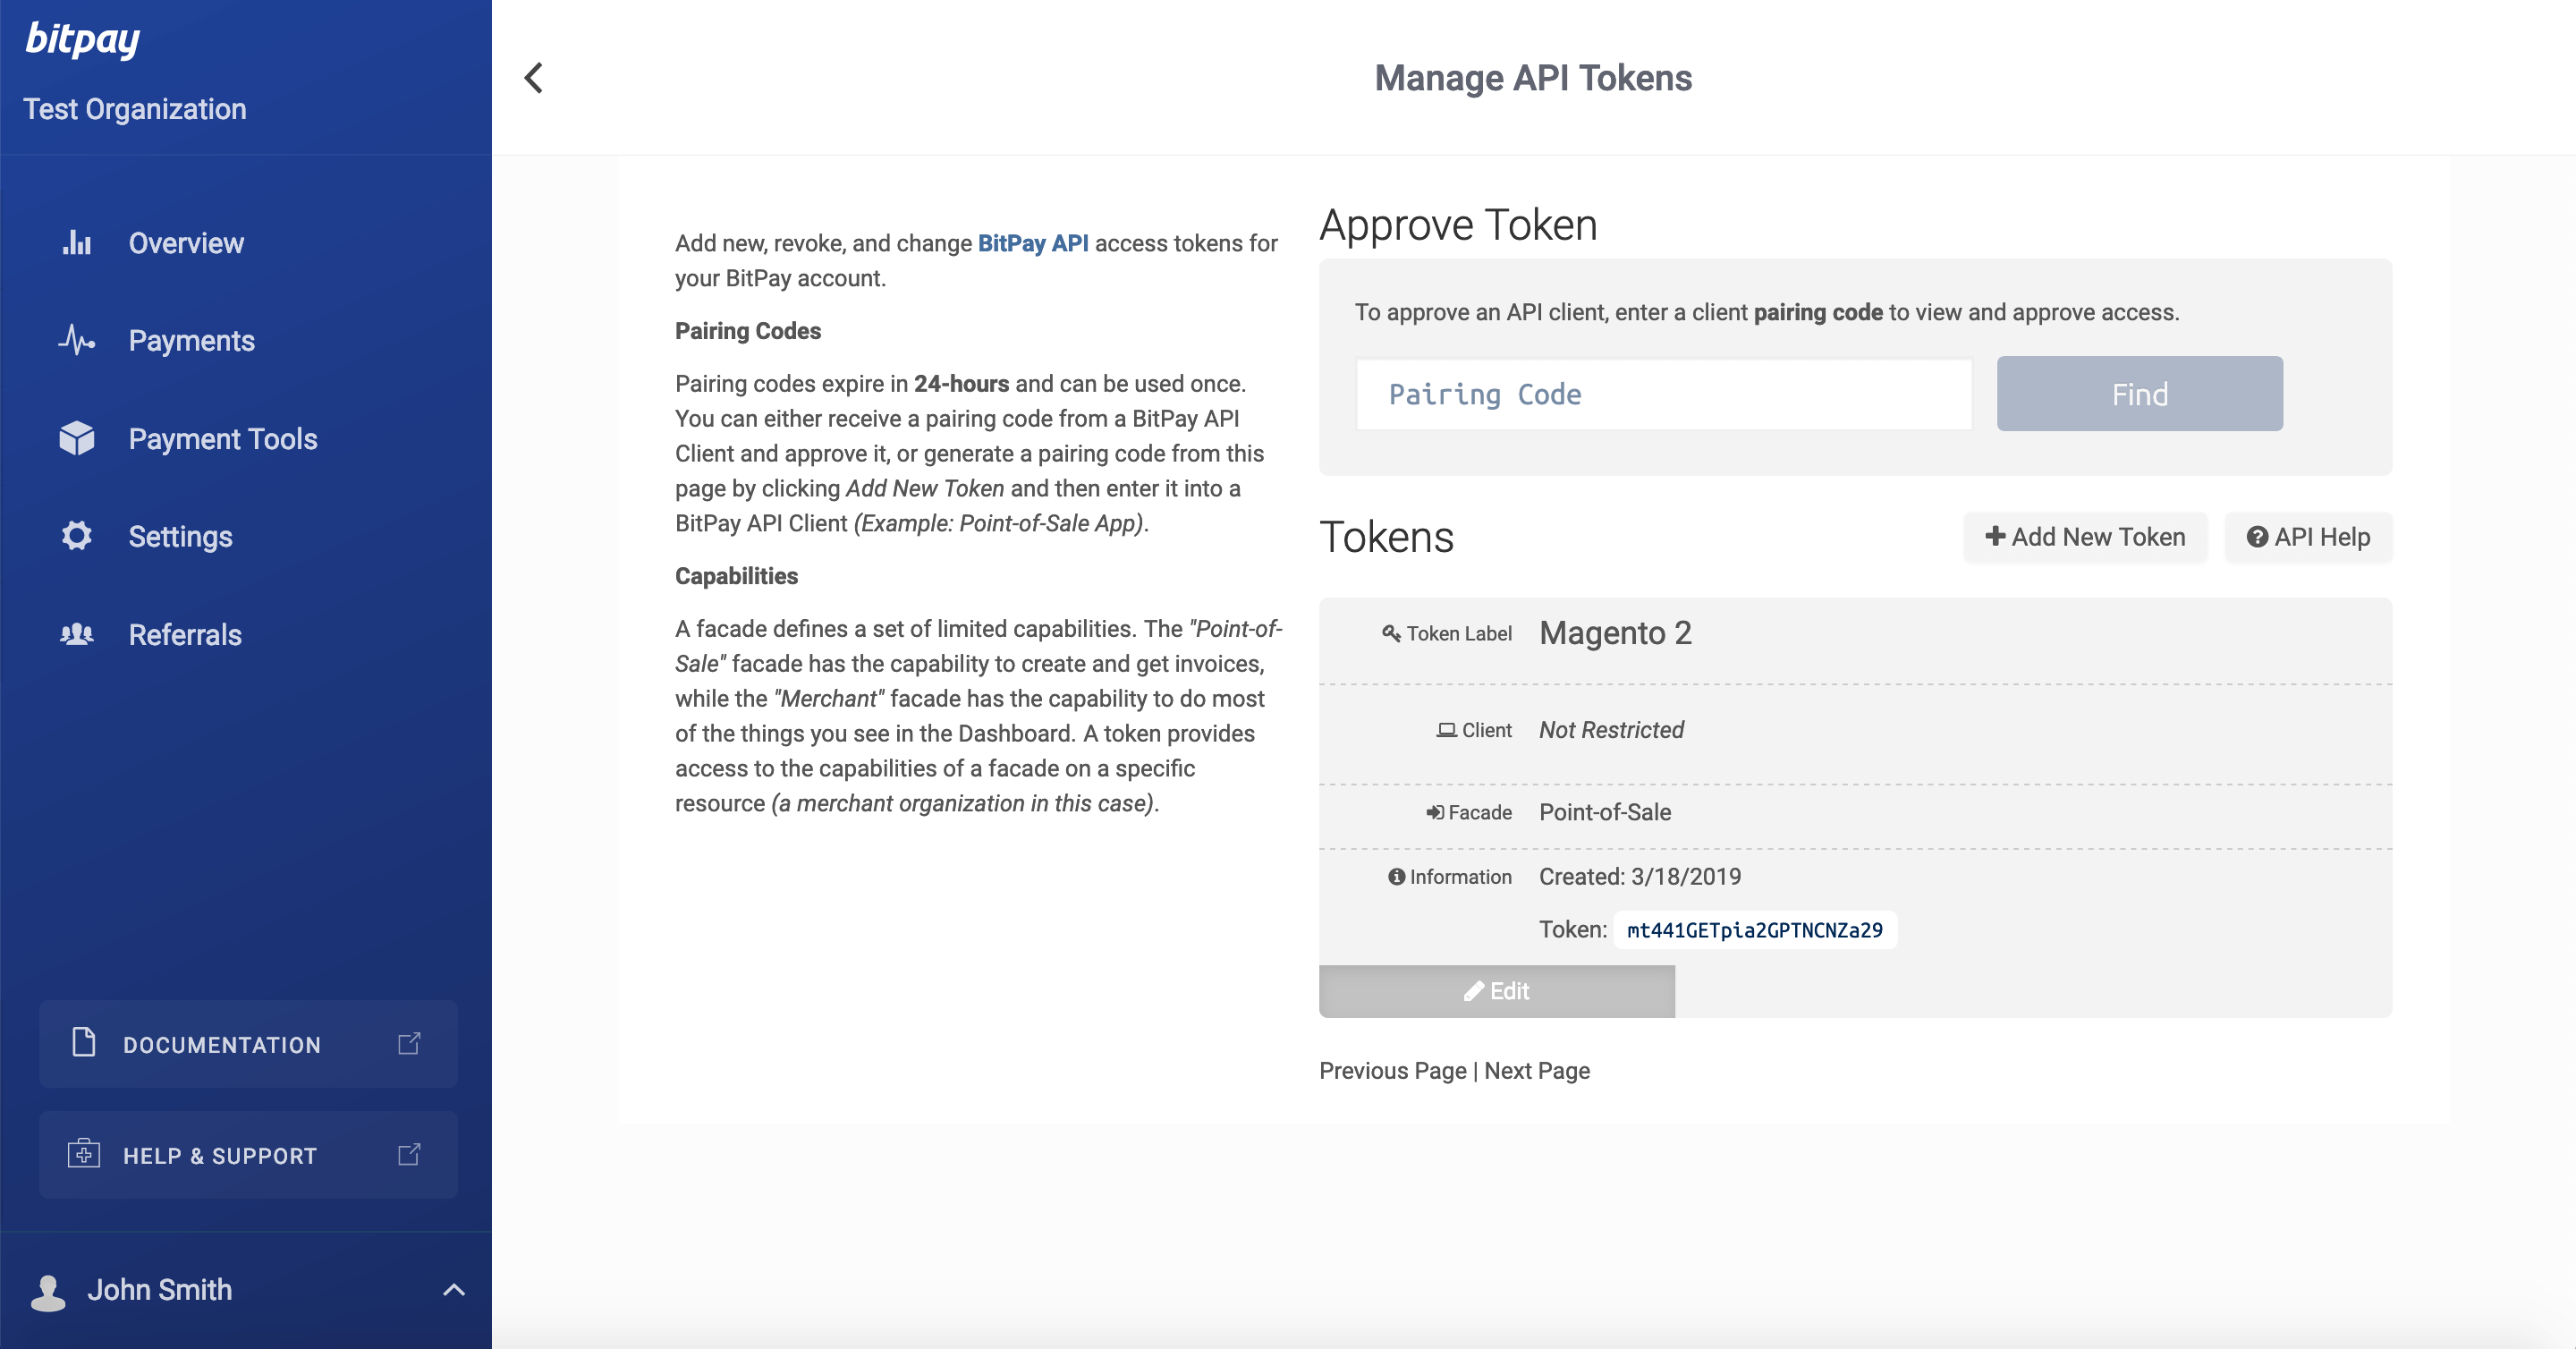This screenshot has width=2576, height=1349.
Task: Click the back arrow chevron icon
Action: point(534,78)
